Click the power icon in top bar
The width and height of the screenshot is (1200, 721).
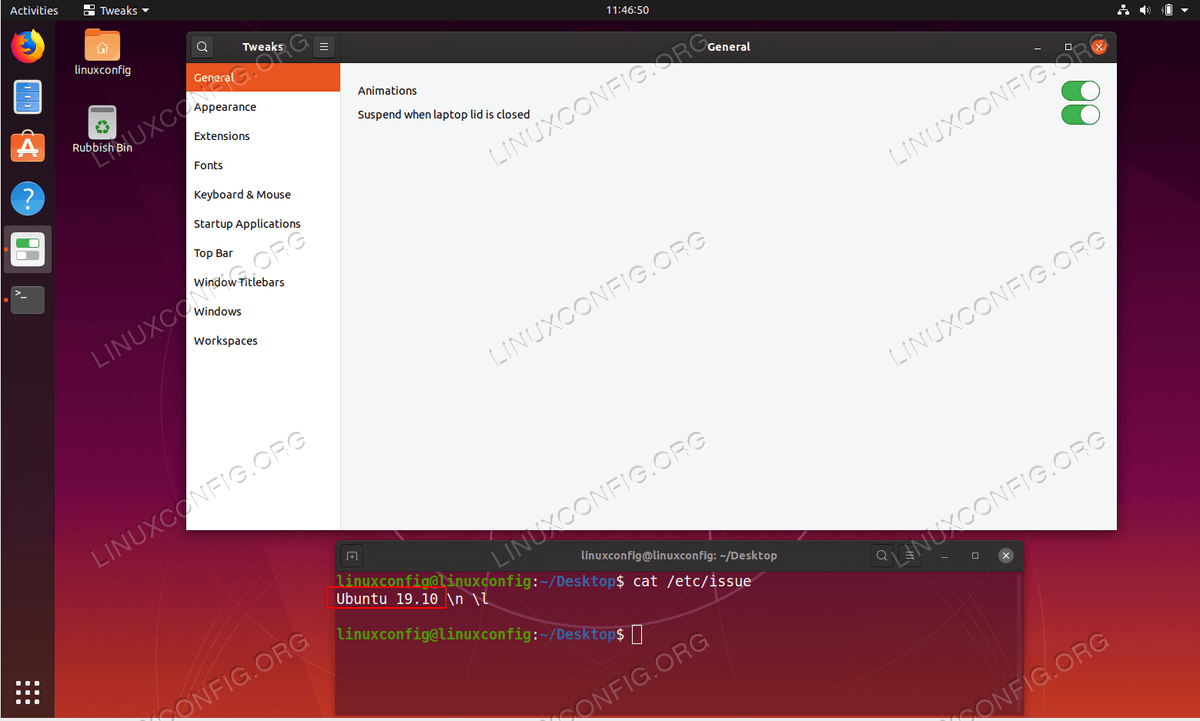tap(1167, 10)
